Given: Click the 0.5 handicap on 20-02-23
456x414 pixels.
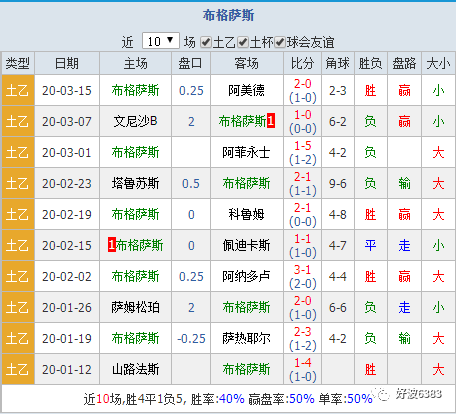Looking at the screenshot, I should (191, 184).
